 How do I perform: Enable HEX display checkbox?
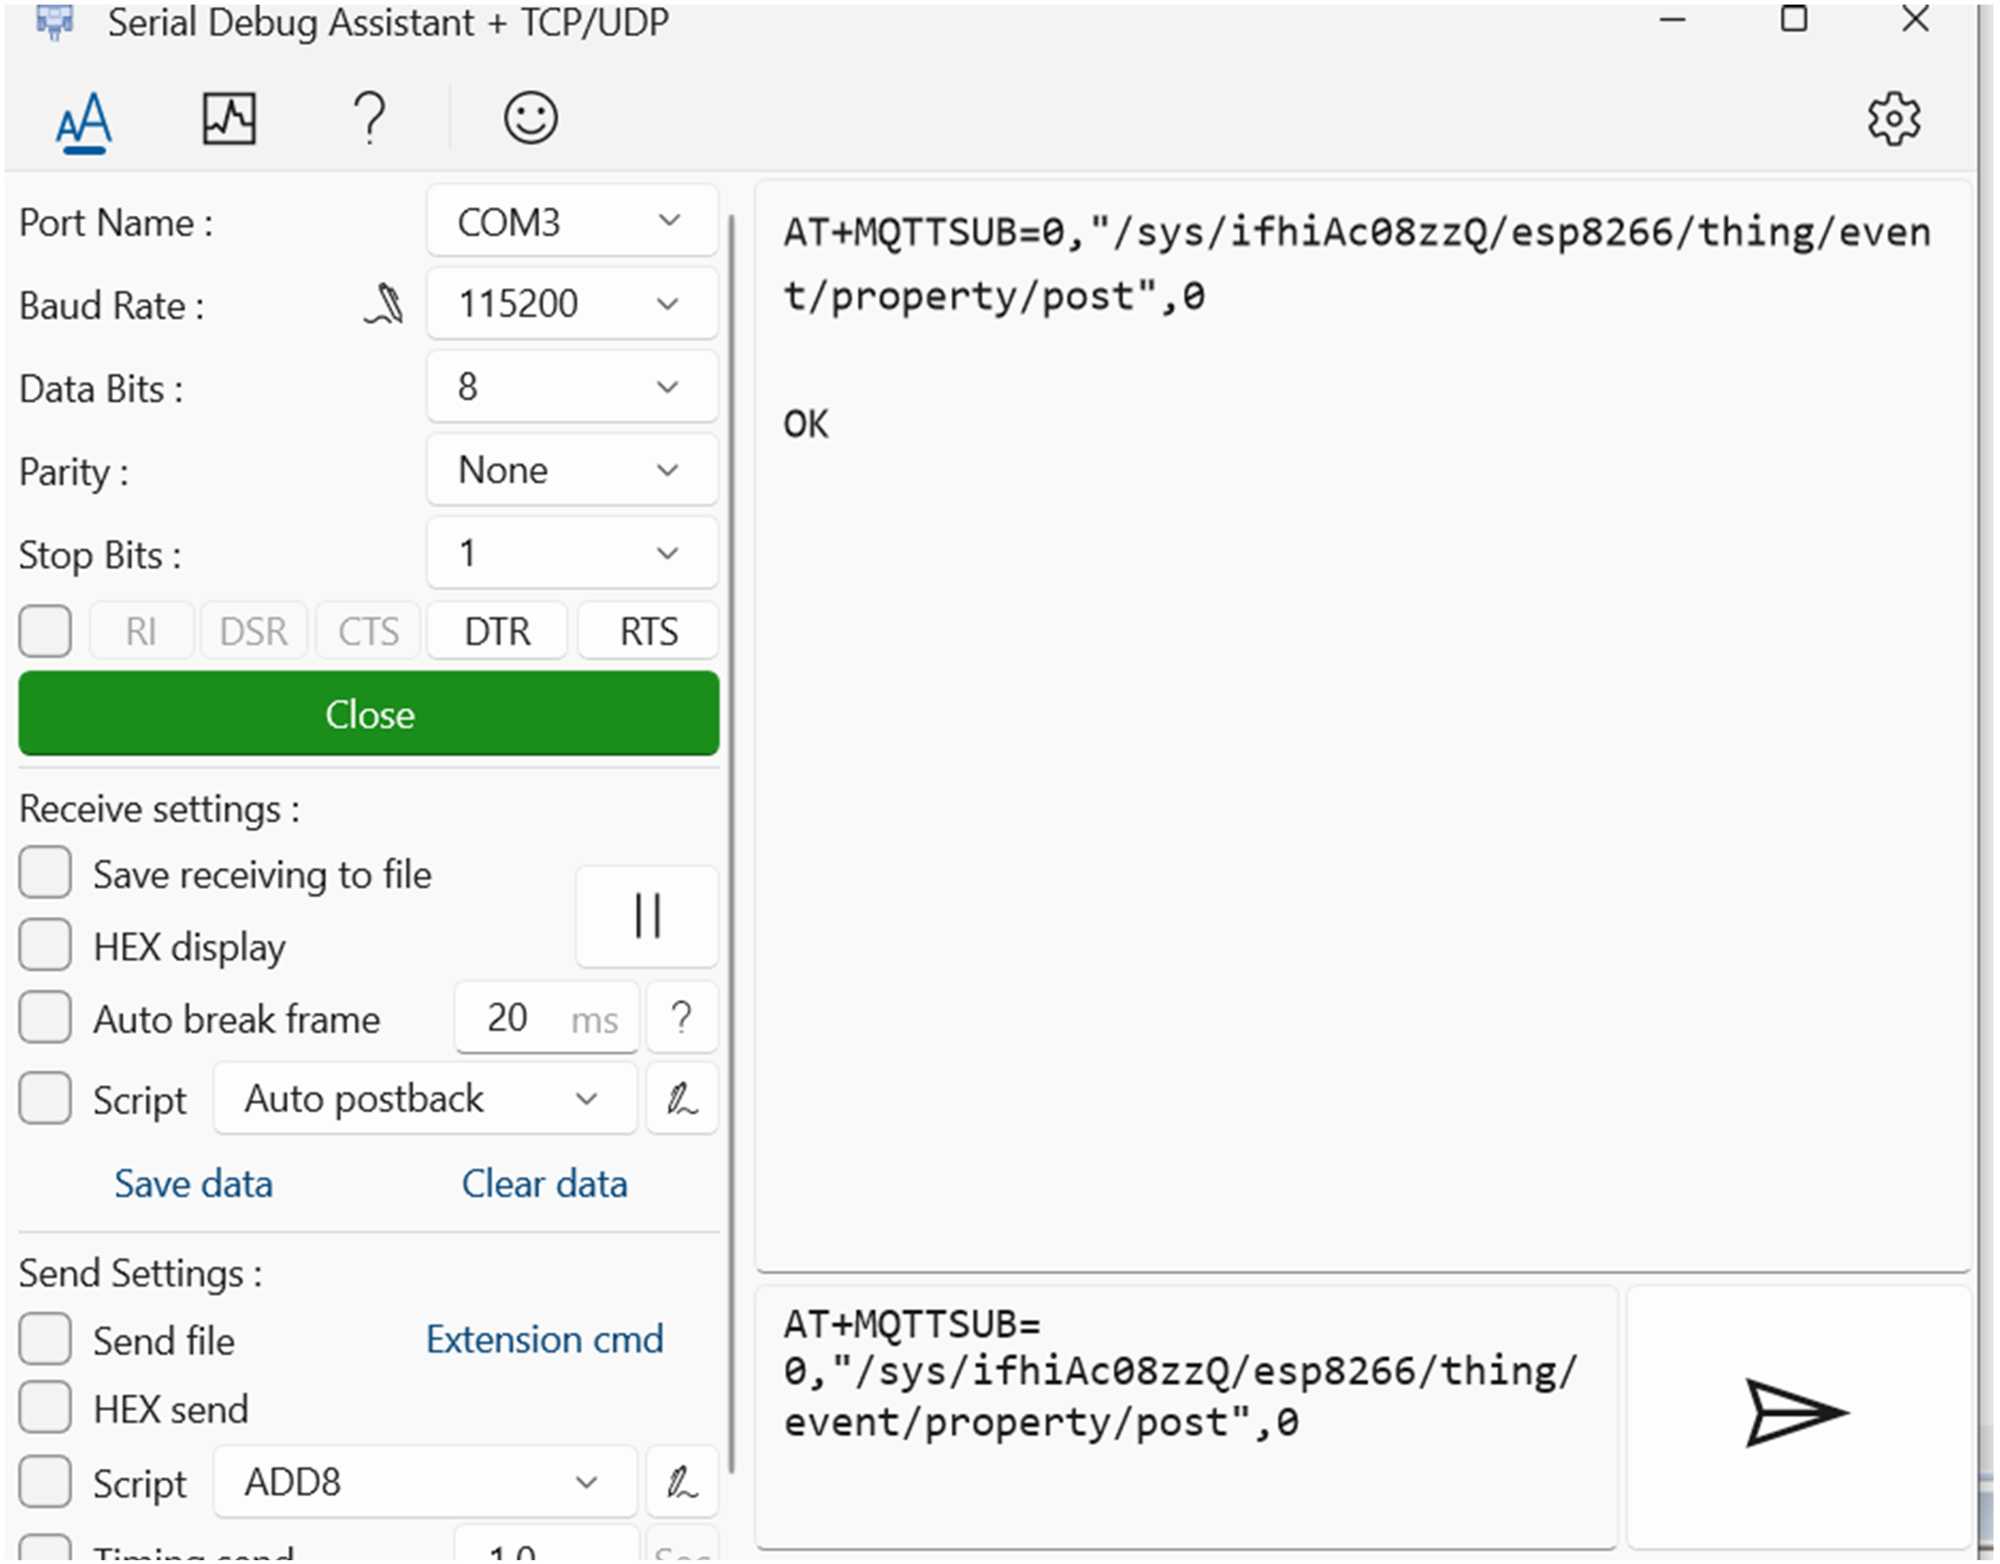click(45, 946)
